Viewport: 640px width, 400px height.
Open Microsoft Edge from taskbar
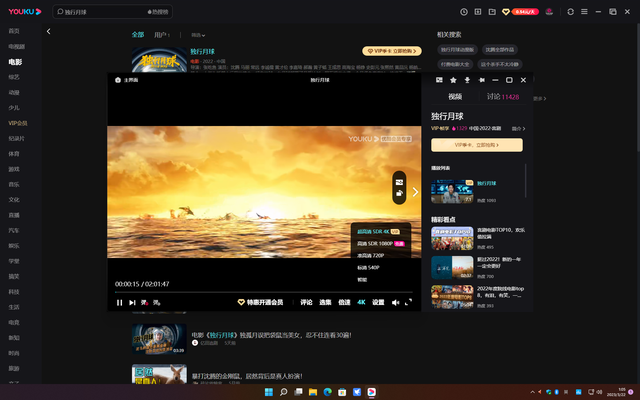[327, 392]
